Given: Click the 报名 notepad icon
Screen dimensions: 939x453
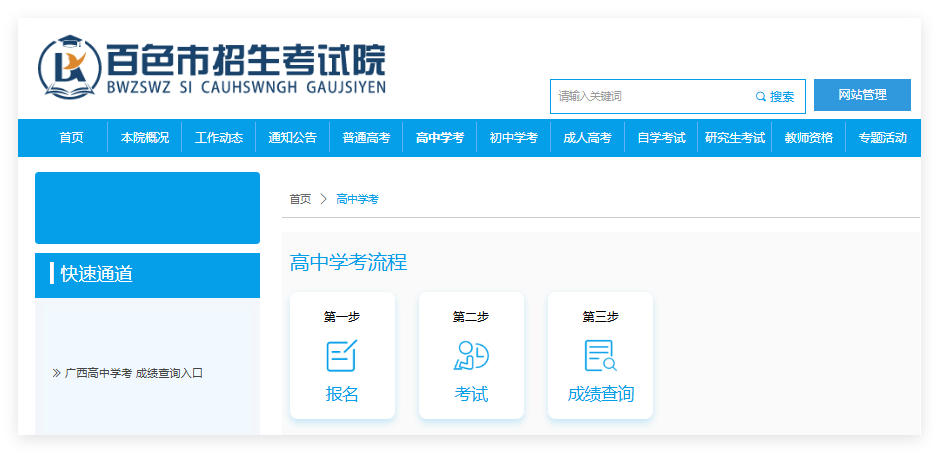Looking at the screenshot, I should tap(342, 355).
